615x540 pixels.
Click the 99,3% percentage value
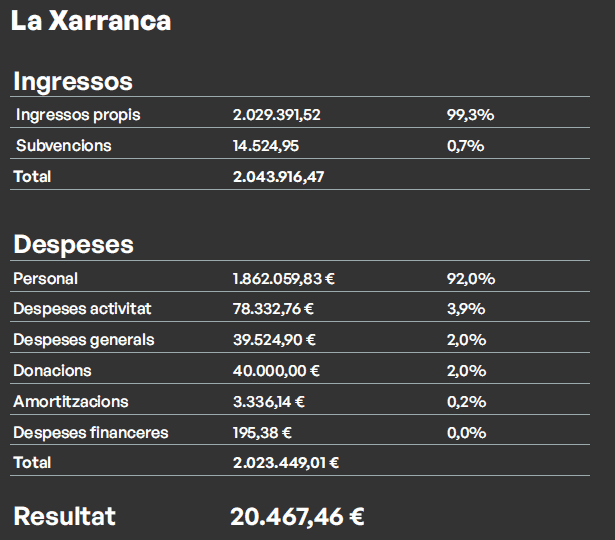[x=470, y=115]
